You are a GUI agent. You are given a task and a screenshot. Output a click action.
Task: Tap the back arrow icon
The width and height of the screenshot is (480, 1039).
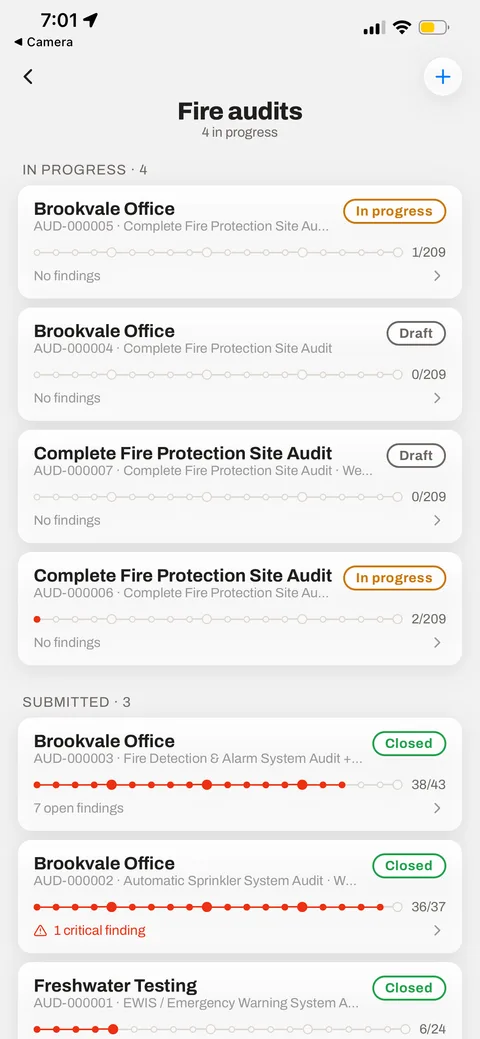pyautogui.click(x=28, y=76)
